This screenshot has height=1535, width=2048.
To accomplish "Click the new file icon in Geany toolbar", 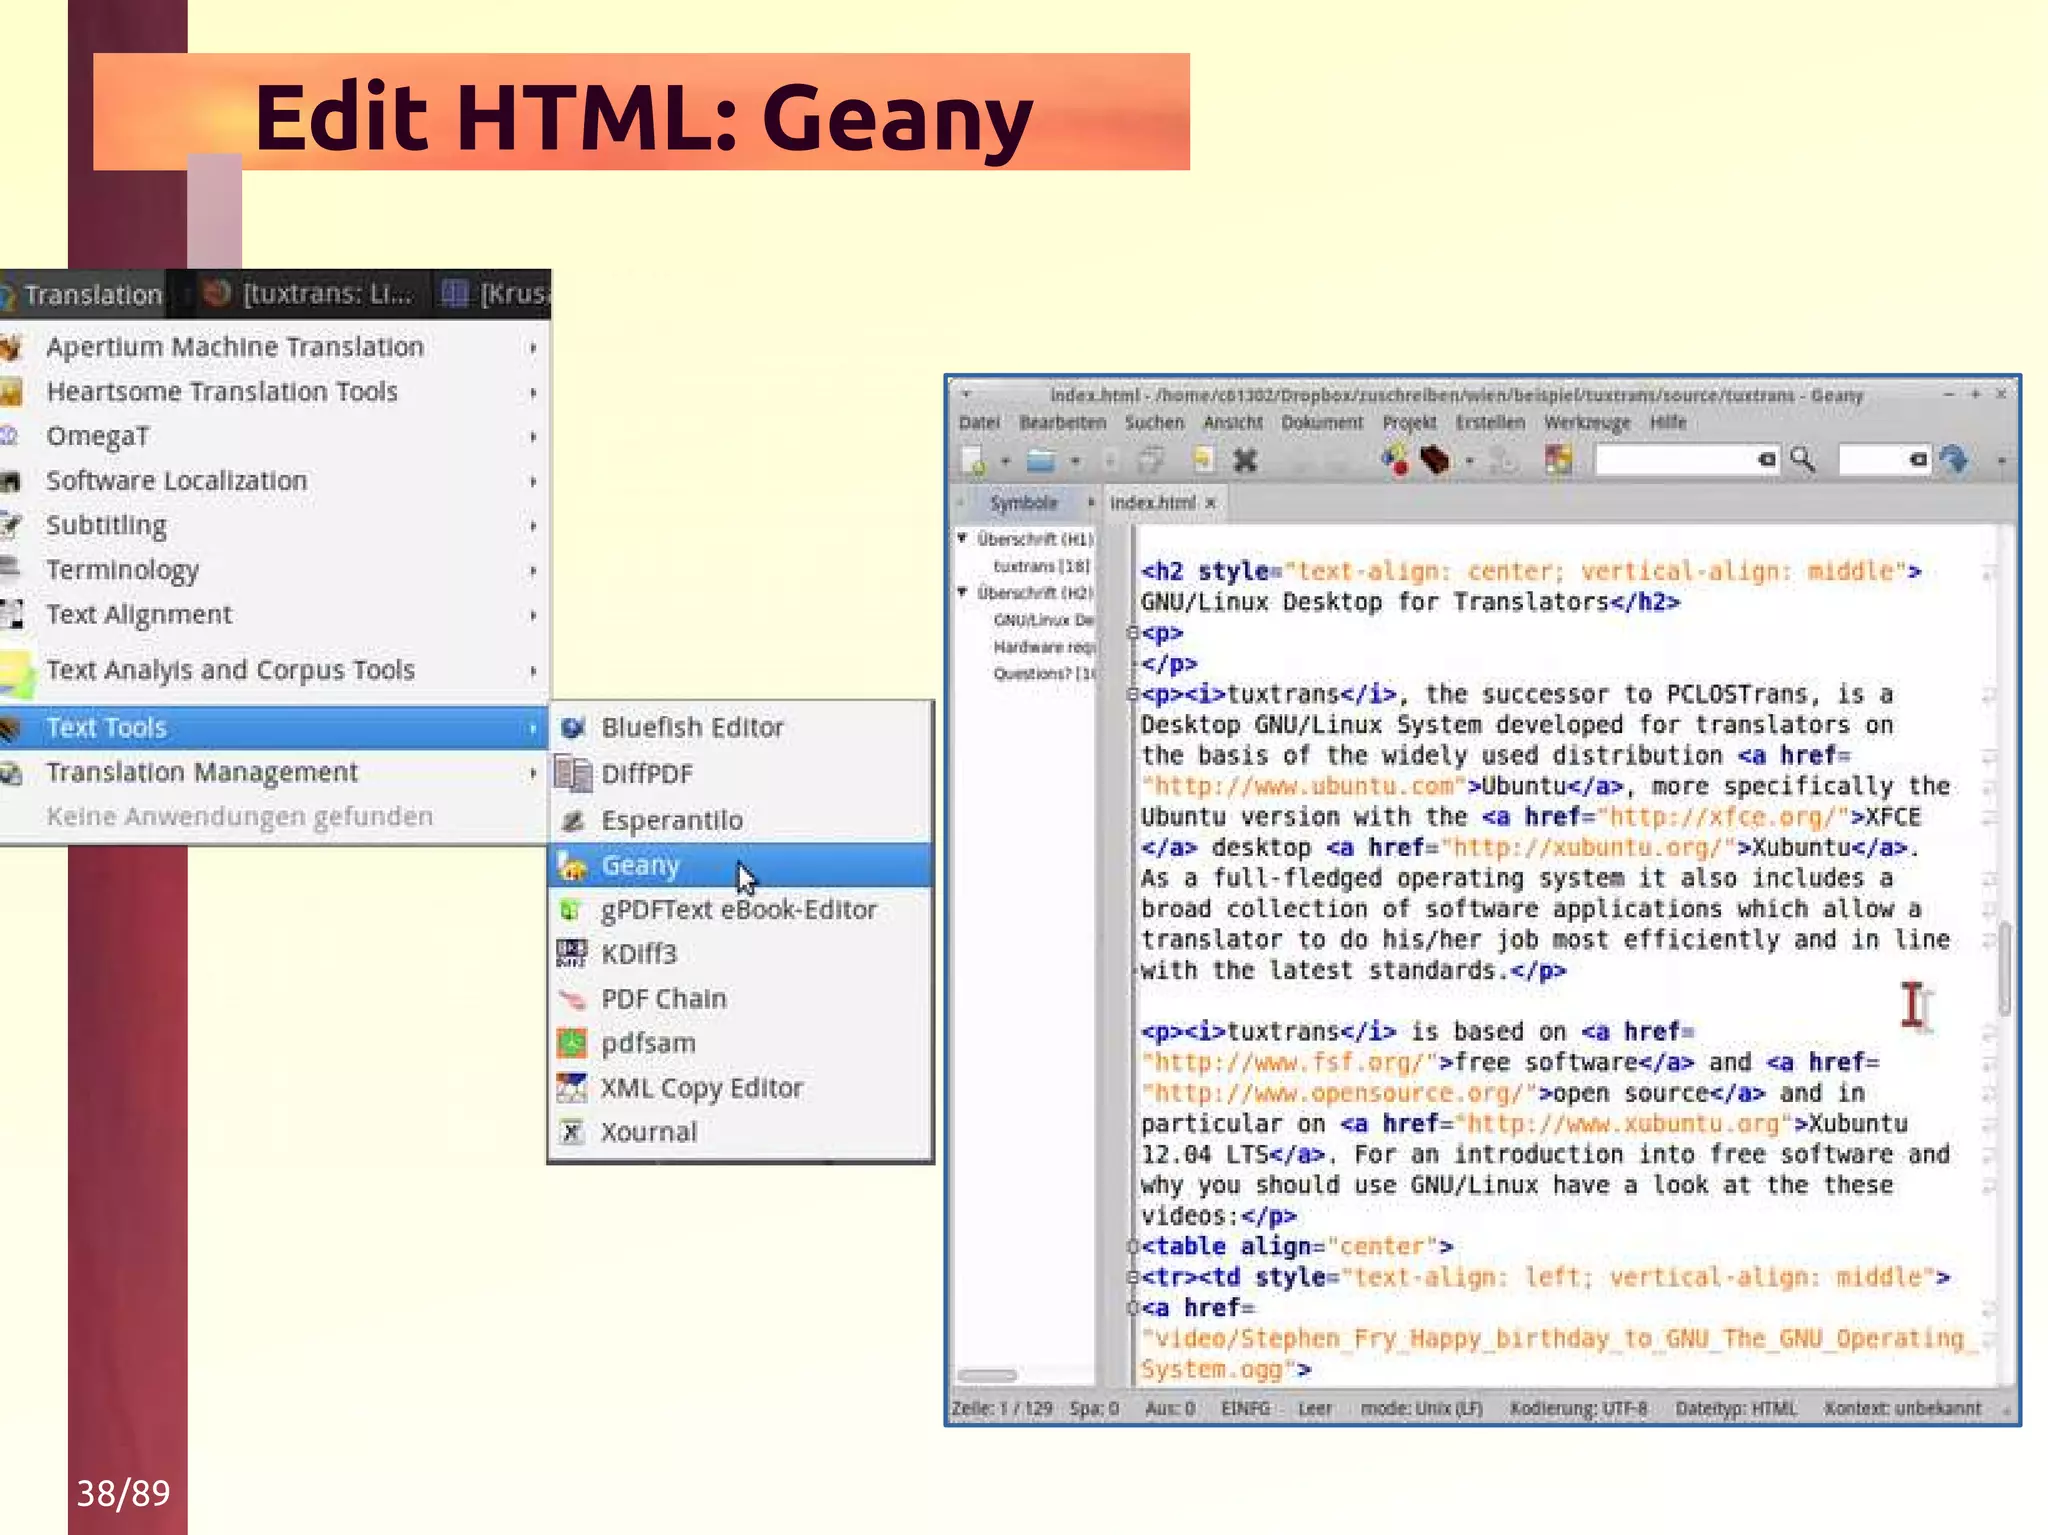I will tap(974, 460).
